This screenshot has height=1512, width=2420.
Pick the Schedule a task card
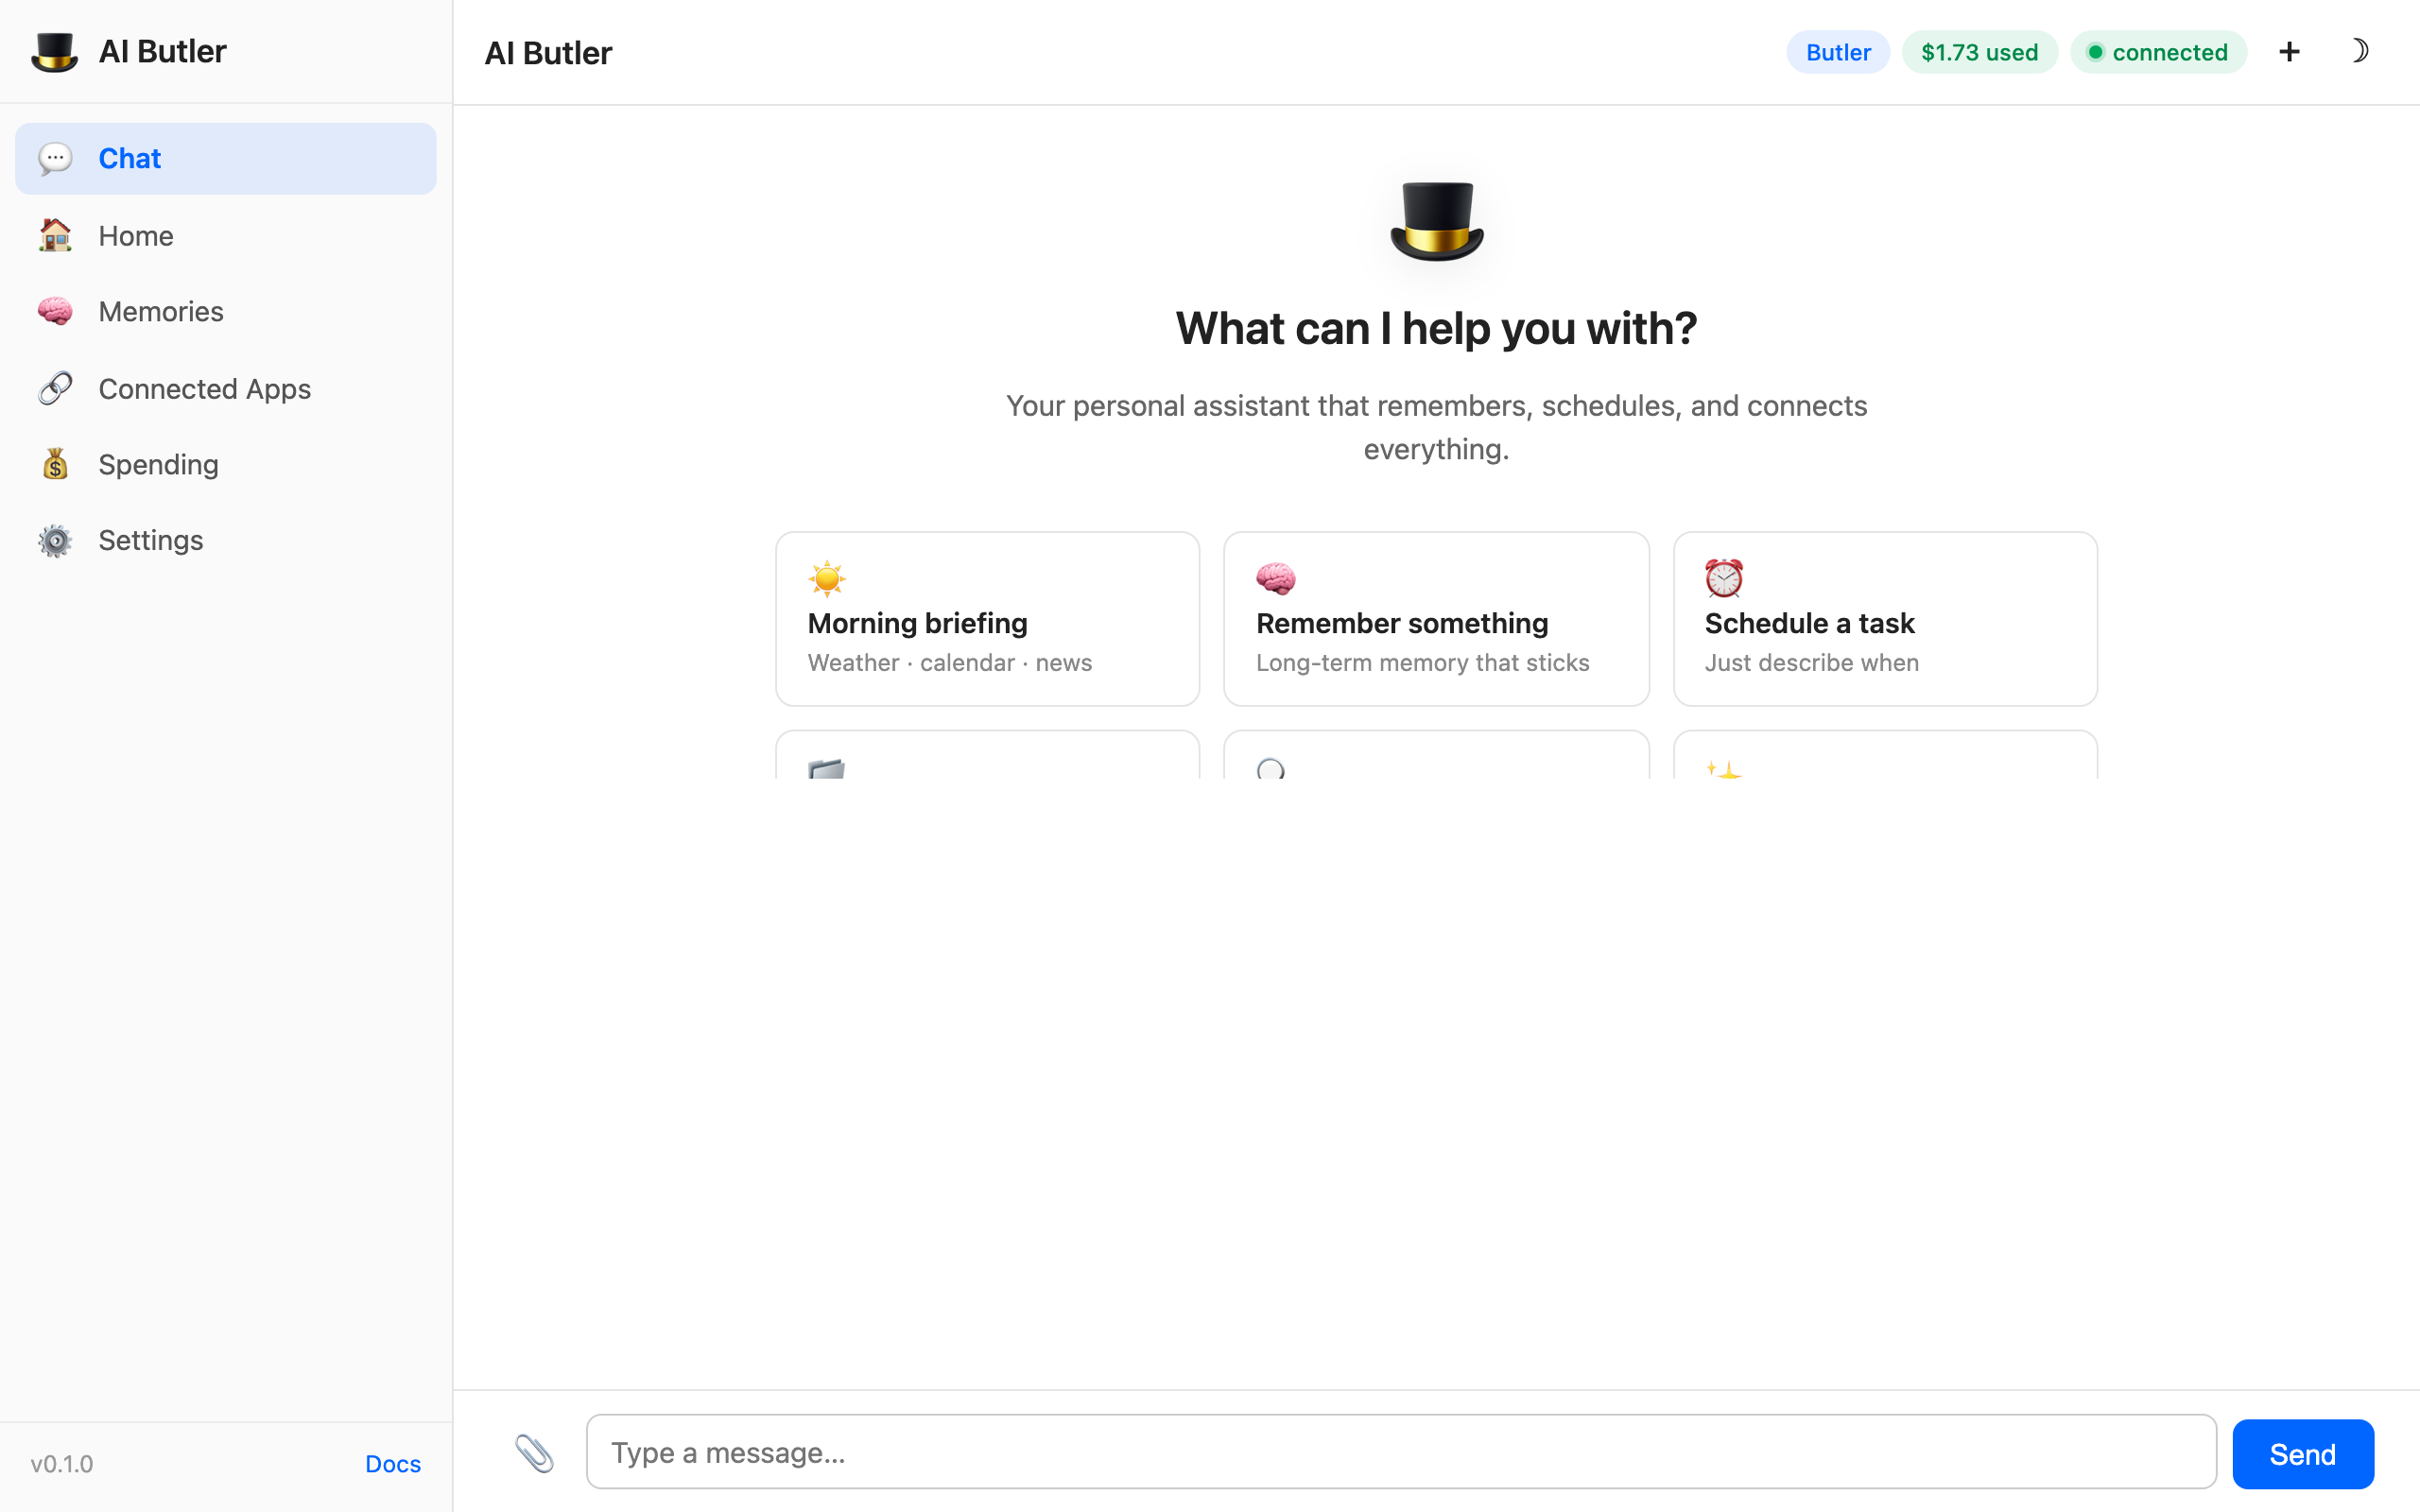pos(1884,619)
